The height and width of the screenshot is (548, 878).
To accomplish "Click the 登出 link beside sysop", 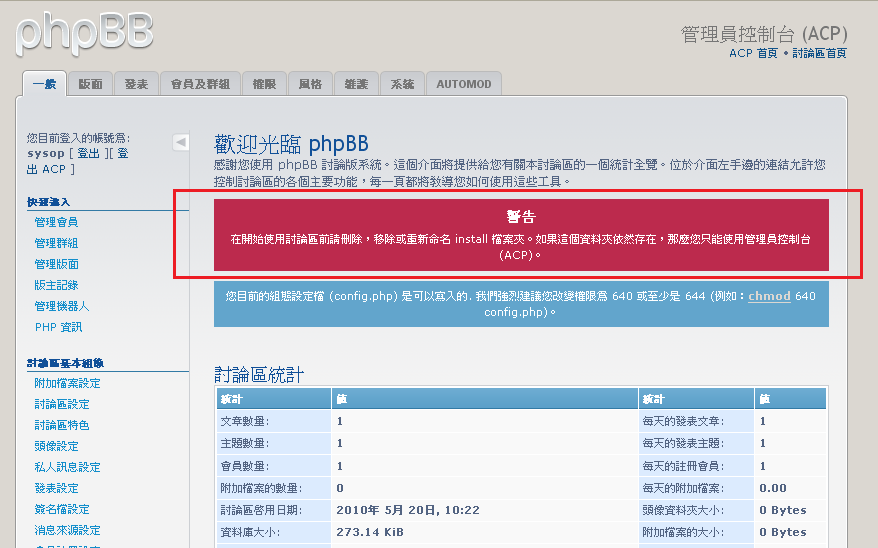I will point(88,154).
